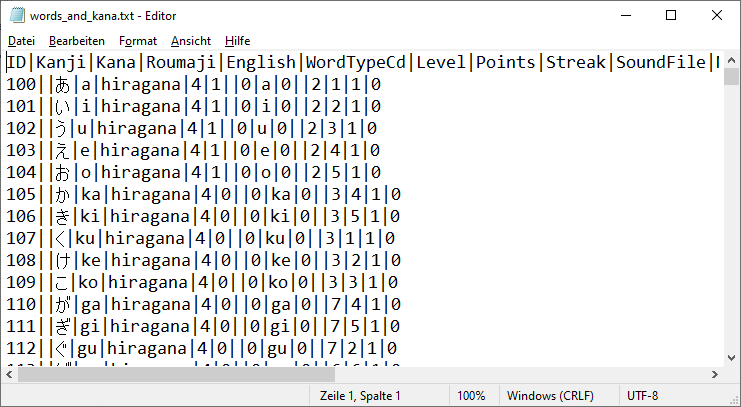
Task: Click the line starting with 102
Action: (191, 129)
